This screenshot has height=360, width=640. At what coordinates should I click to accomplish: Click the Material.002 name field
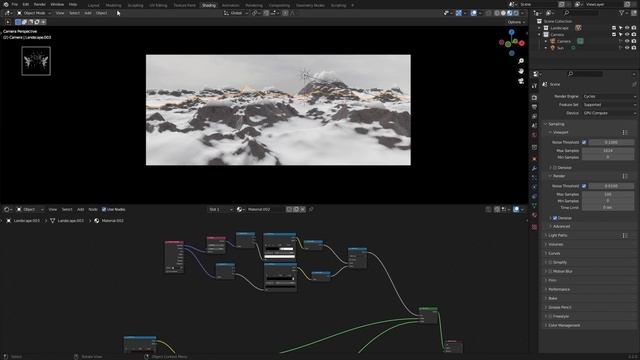(265, 209)
